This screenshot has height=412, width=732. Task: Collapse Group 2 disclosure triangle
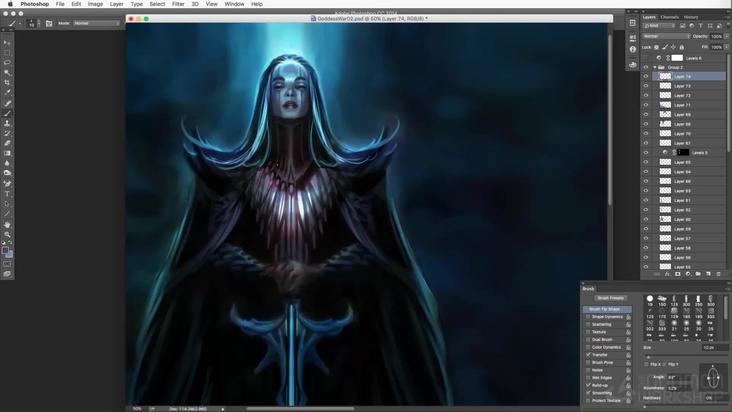[x=655, y=67]
